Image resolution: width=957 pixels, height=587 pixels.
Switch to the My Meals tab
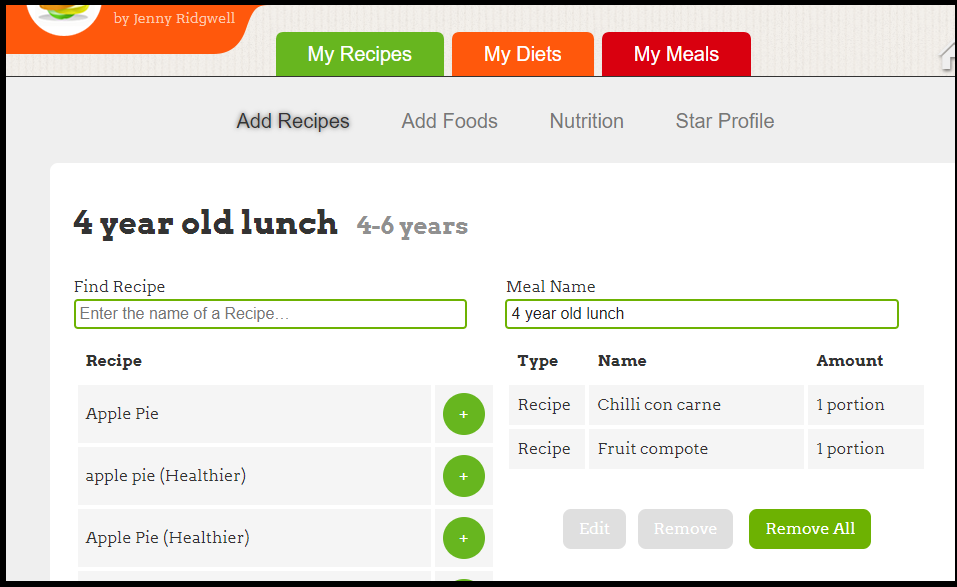[675, 53]
